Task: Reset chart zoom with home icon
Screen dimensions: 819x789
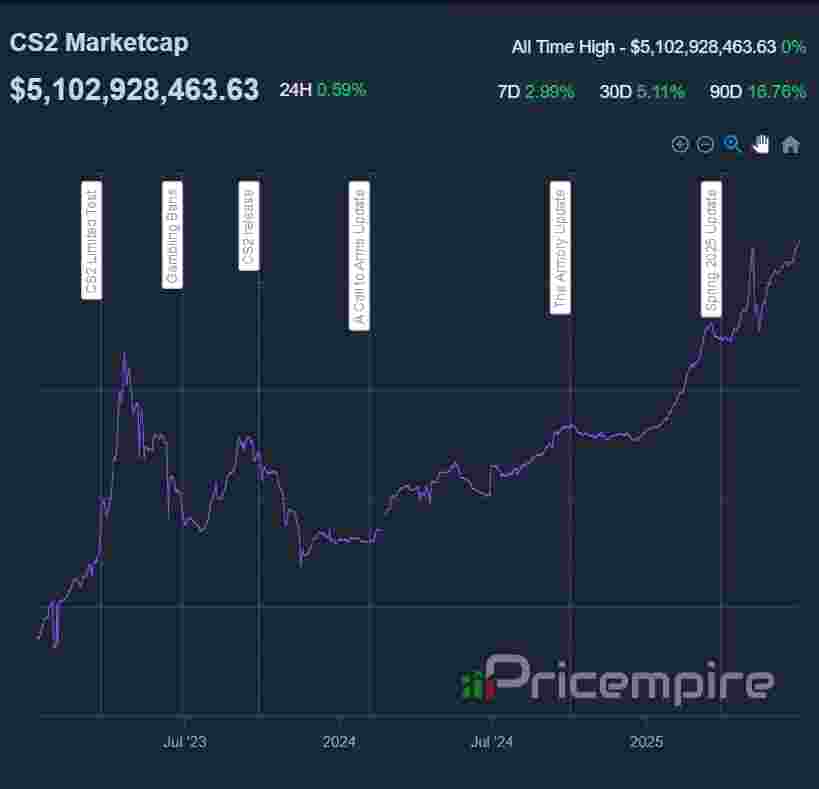Action: tap(790, 145)
